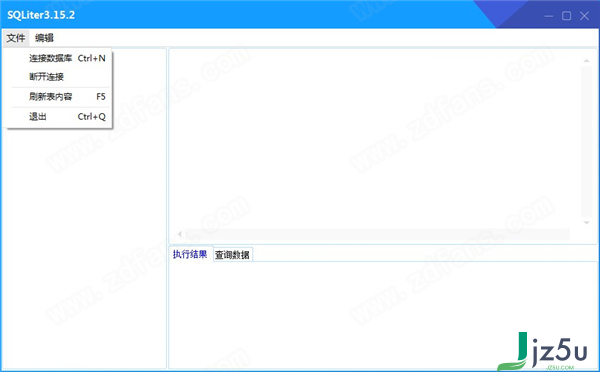Open the 文件 menu
The height and width of the screenshot is (372, 600).
[16, 38]
